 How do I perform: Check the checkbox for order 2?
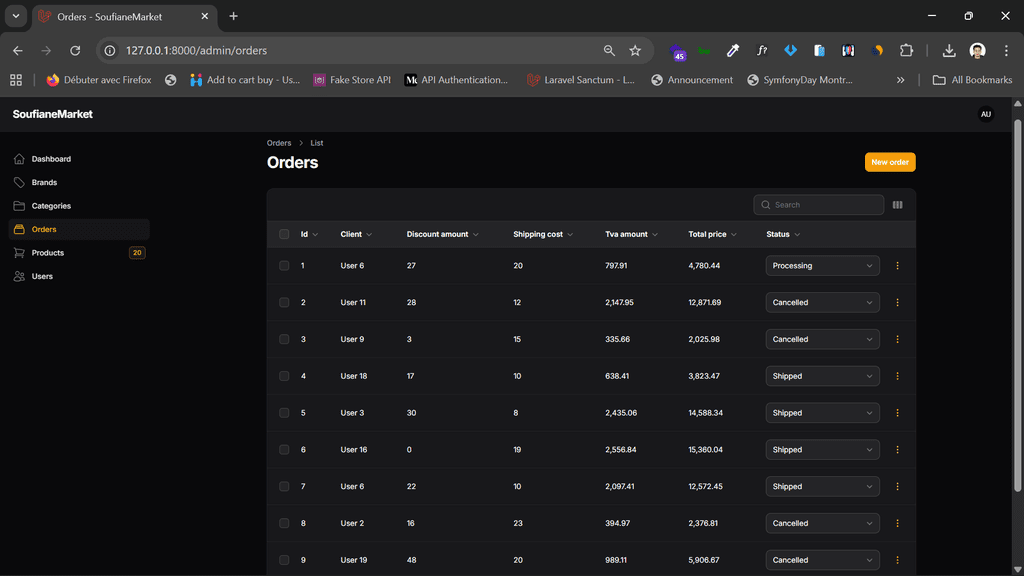(284, 303)
